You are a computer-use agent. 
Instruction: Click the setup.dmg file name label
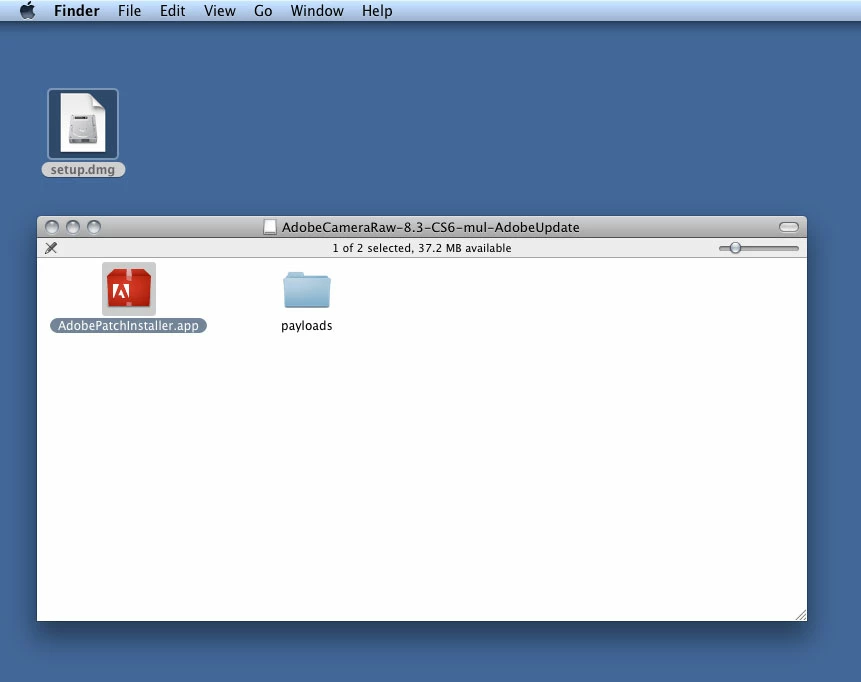(83, 170)
